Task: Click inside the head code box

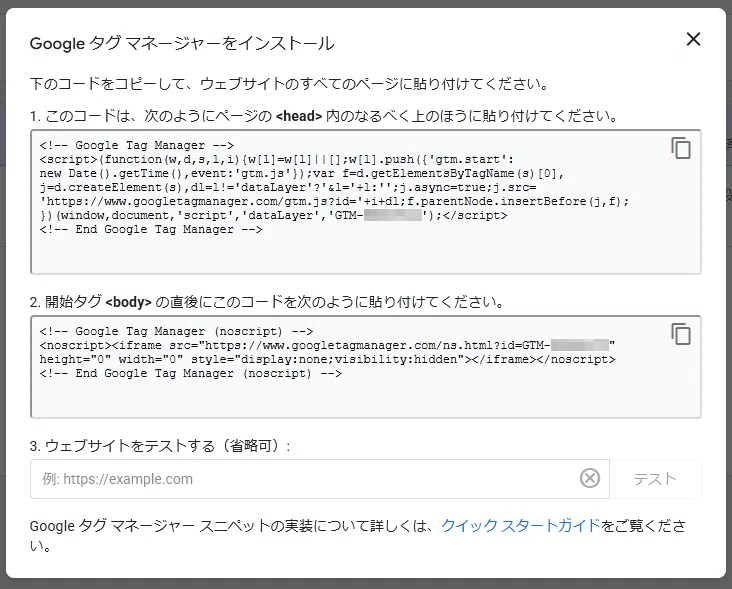Action: pos(366,202)
